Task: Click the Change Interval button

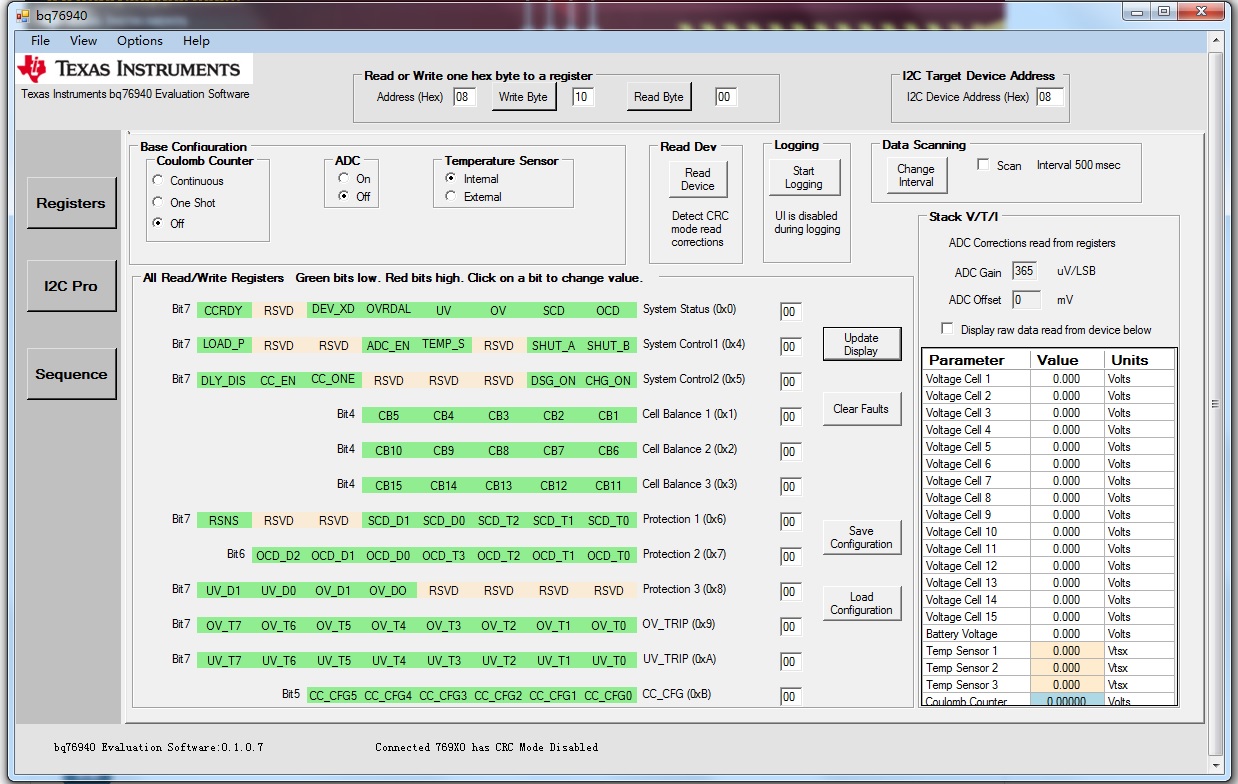Action: (x=915, y=175)
